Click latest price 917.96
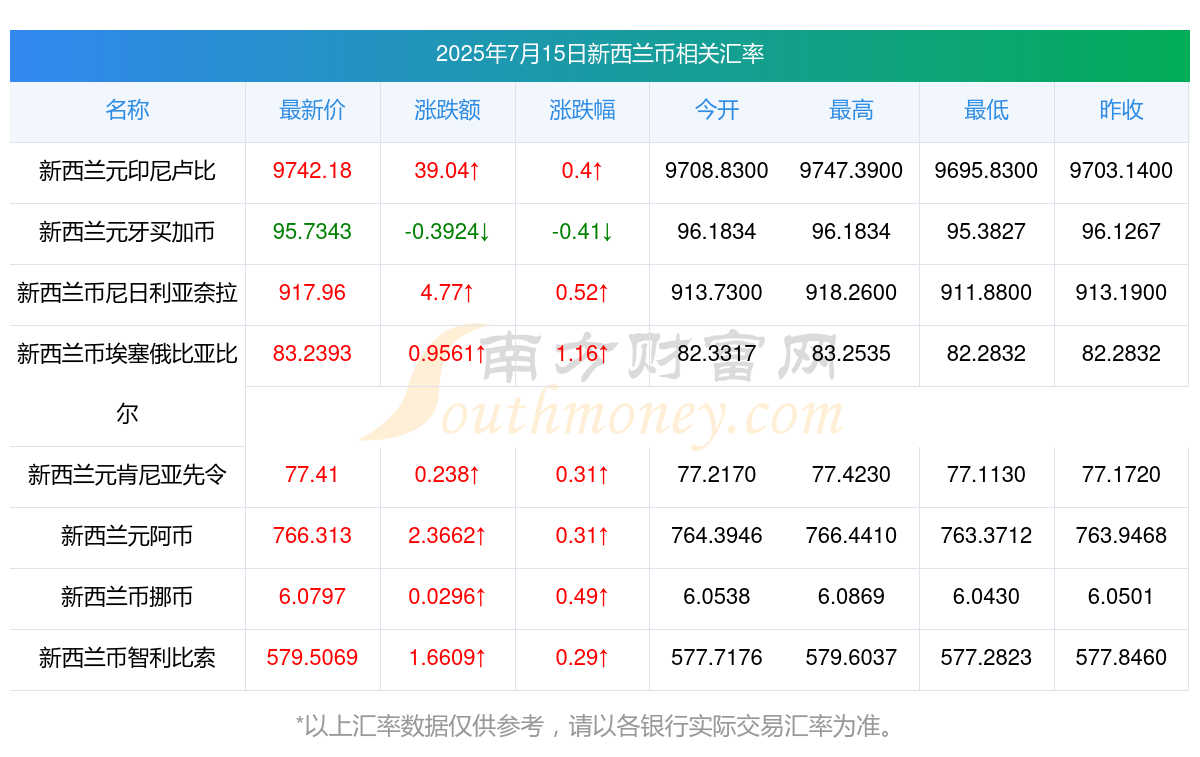1200x757 pixels. tap(312, 293)
